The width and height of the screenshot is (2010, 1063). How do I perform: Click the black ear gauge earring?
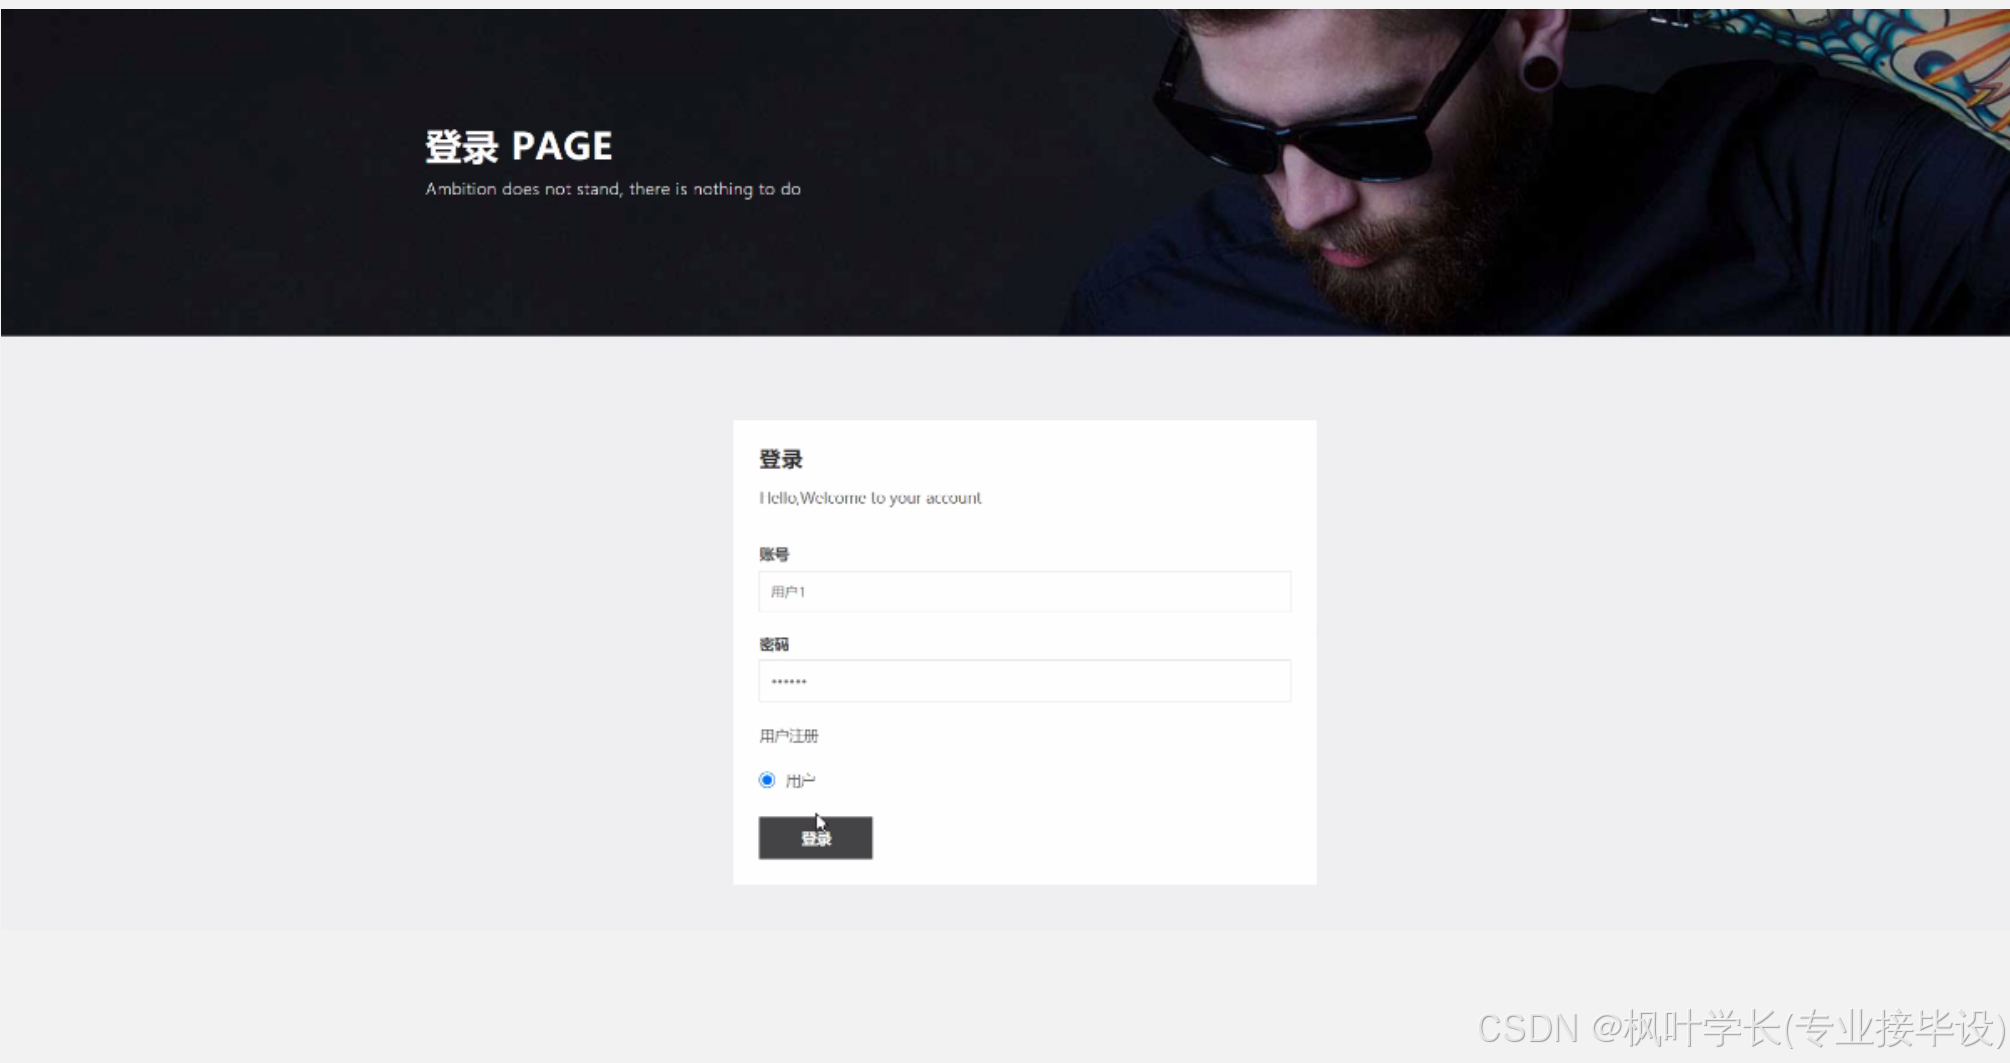coord(1540,71)
